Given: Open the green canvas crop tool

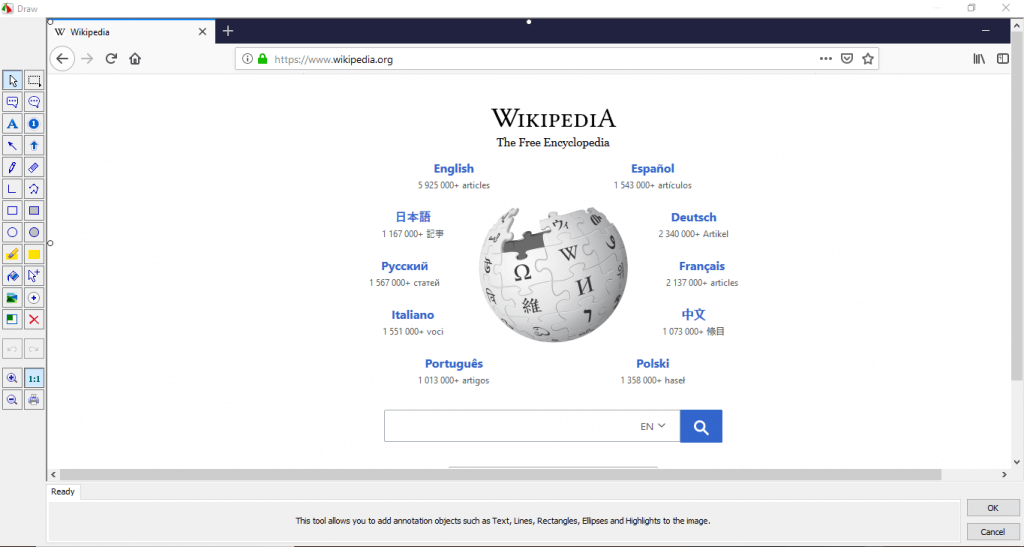Looking at the screenshot, I should point(12,320).
